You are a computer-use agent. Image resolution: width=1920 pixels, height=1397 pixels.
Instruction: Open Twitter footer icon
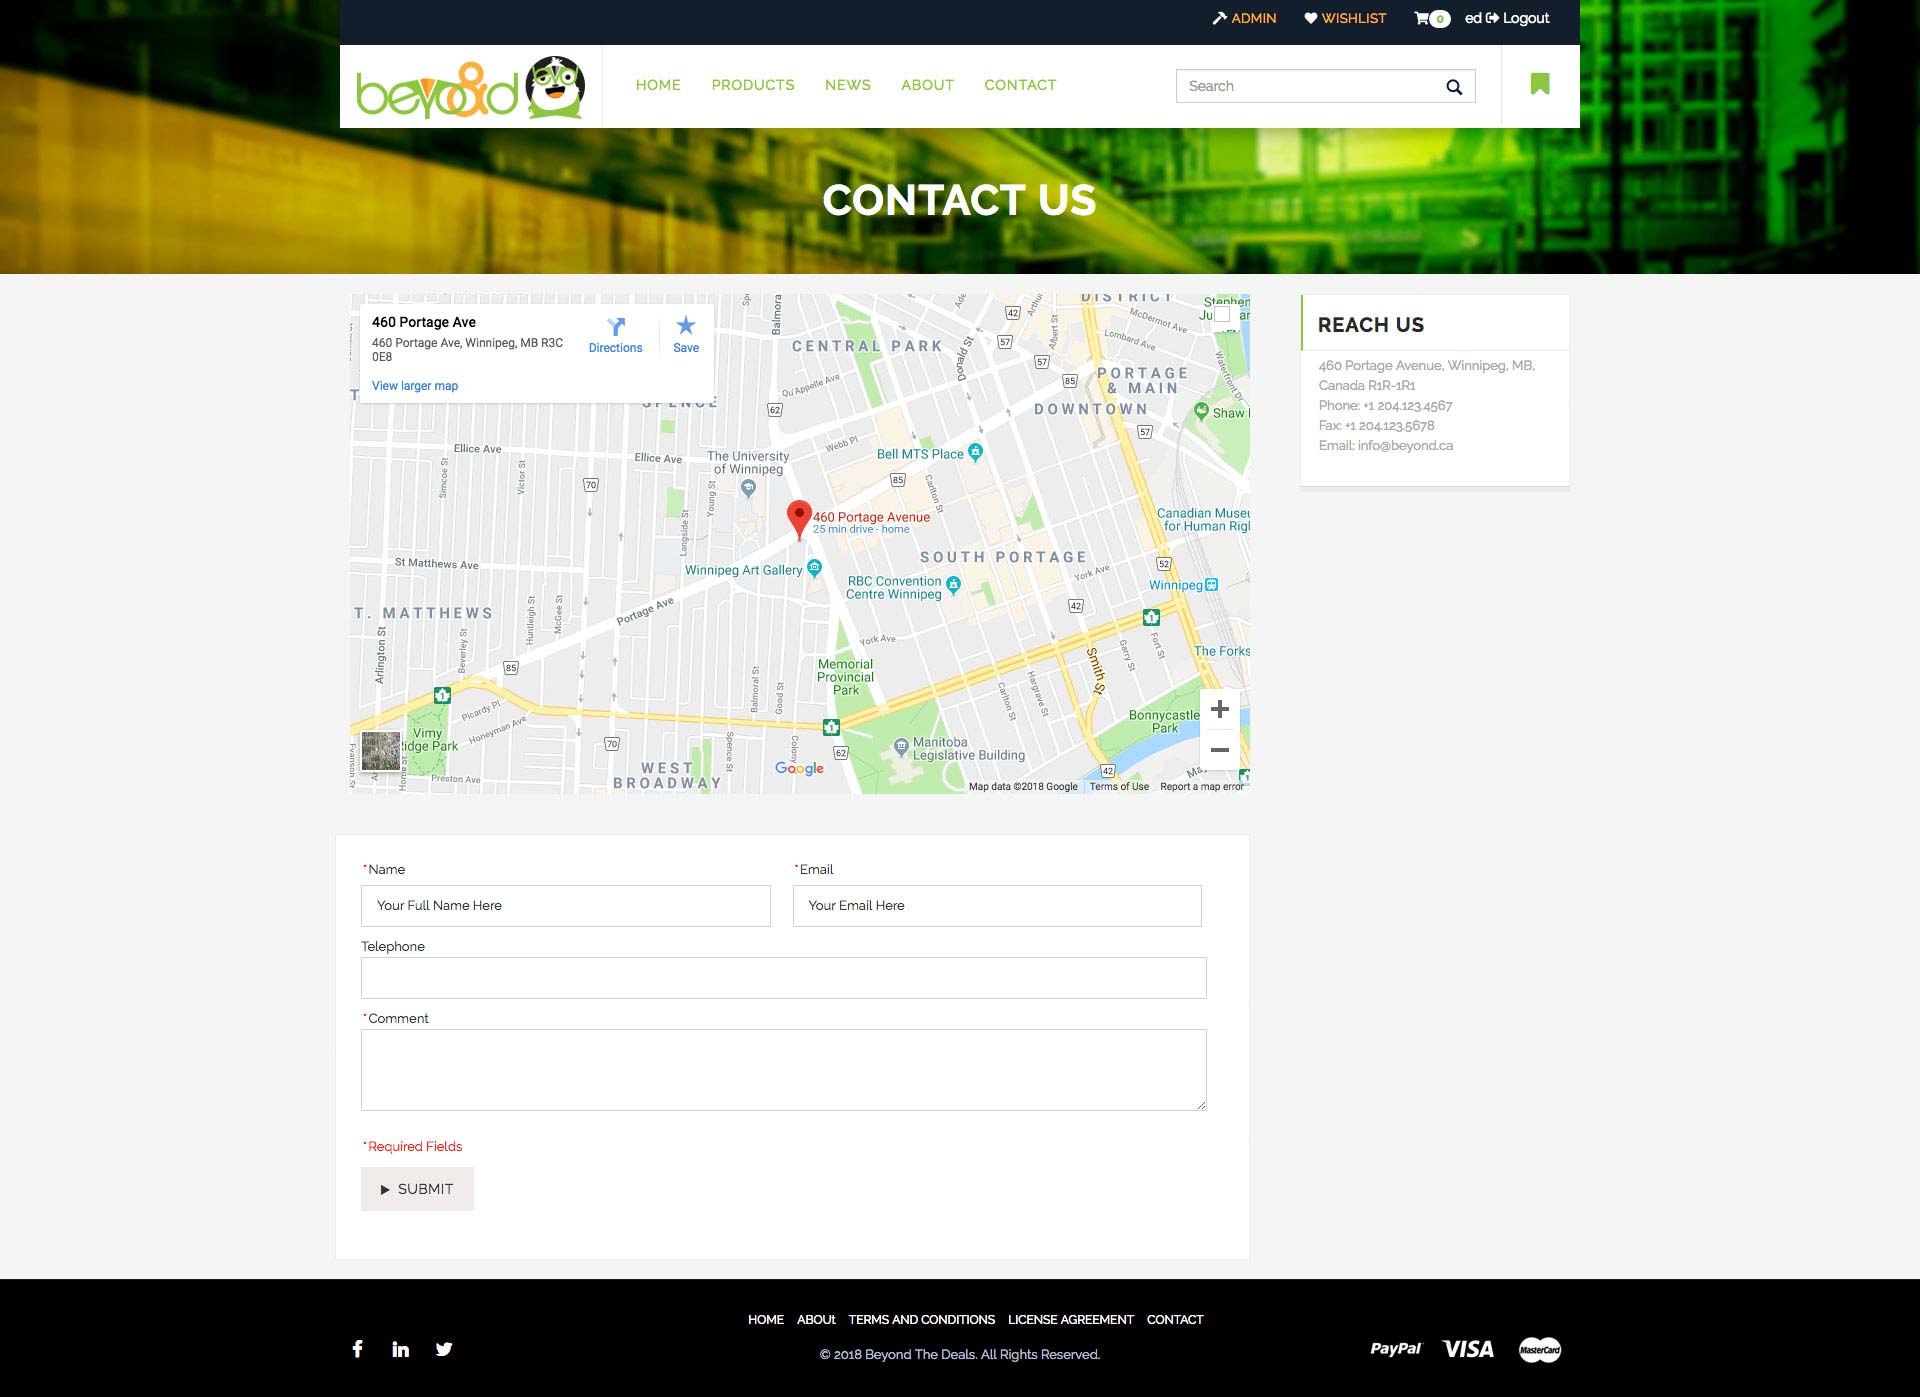click(x=444, y=1349)
